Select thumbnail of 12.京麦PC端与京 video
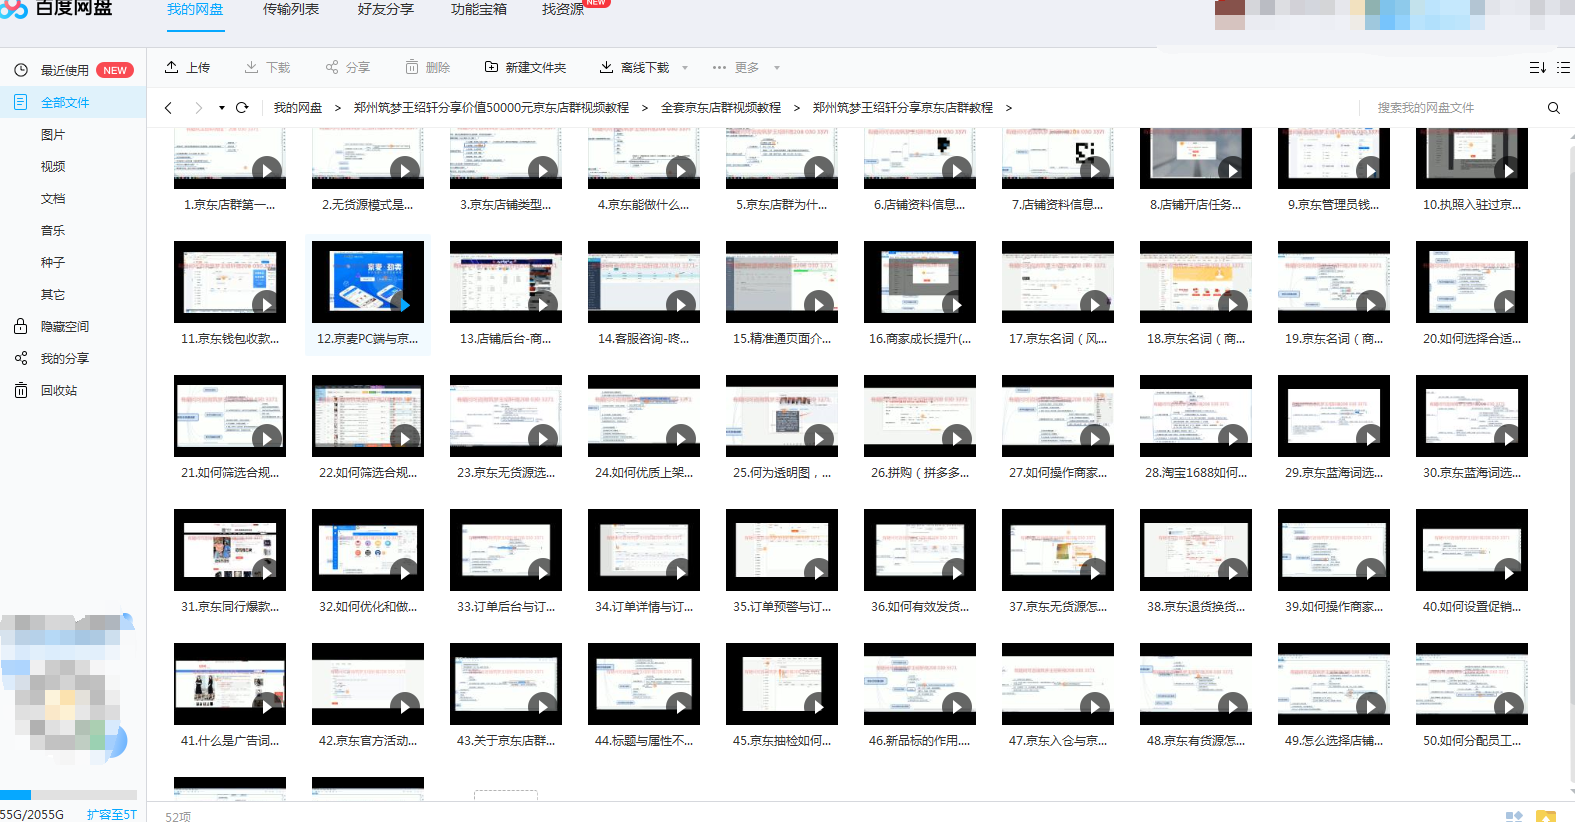 pyautogui.click(x=368, y=282)
